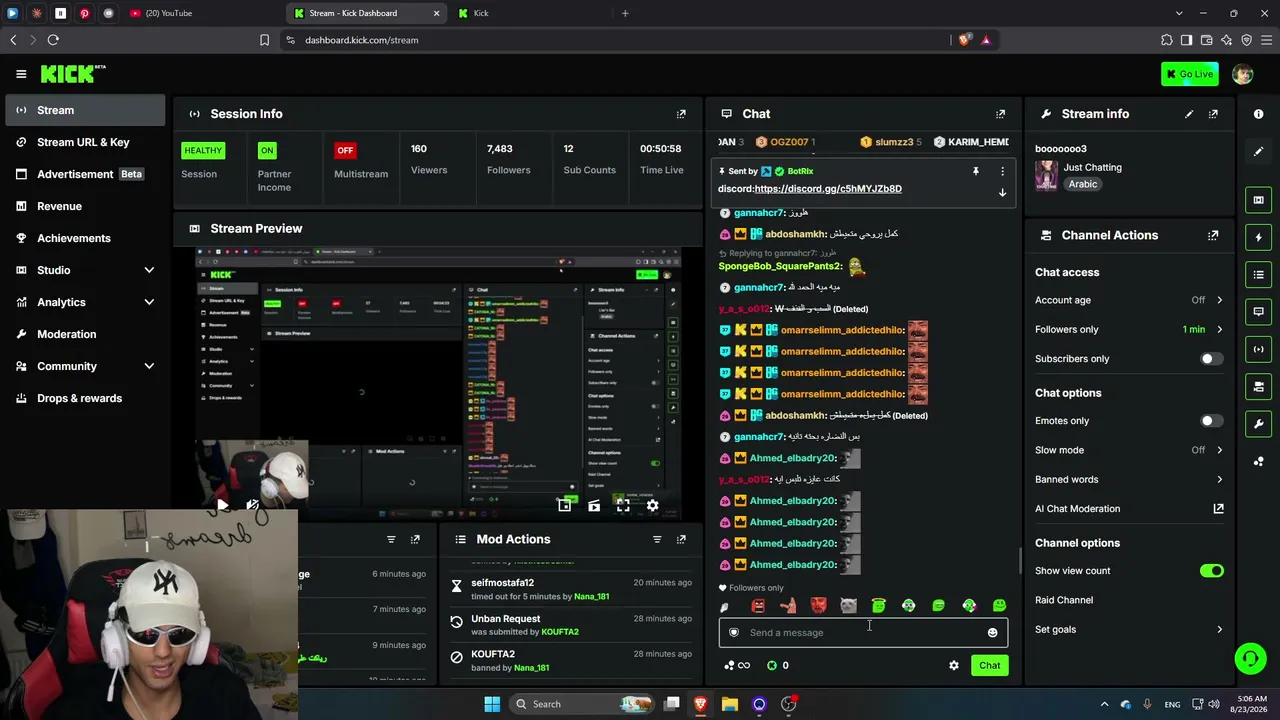This screenshot has width=1280, height=720.
Task: Open Followers only duration chevron
Action: tap(1219, 329)
